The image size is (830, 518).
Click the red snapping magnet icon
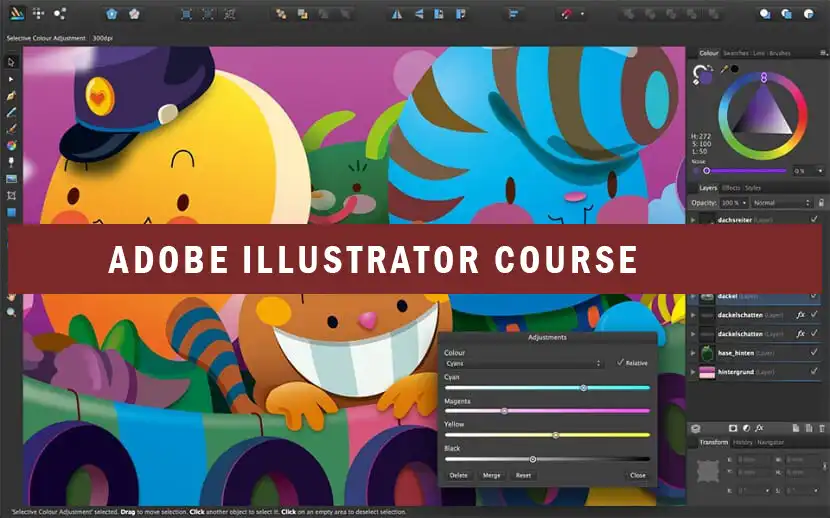point(567,14)
